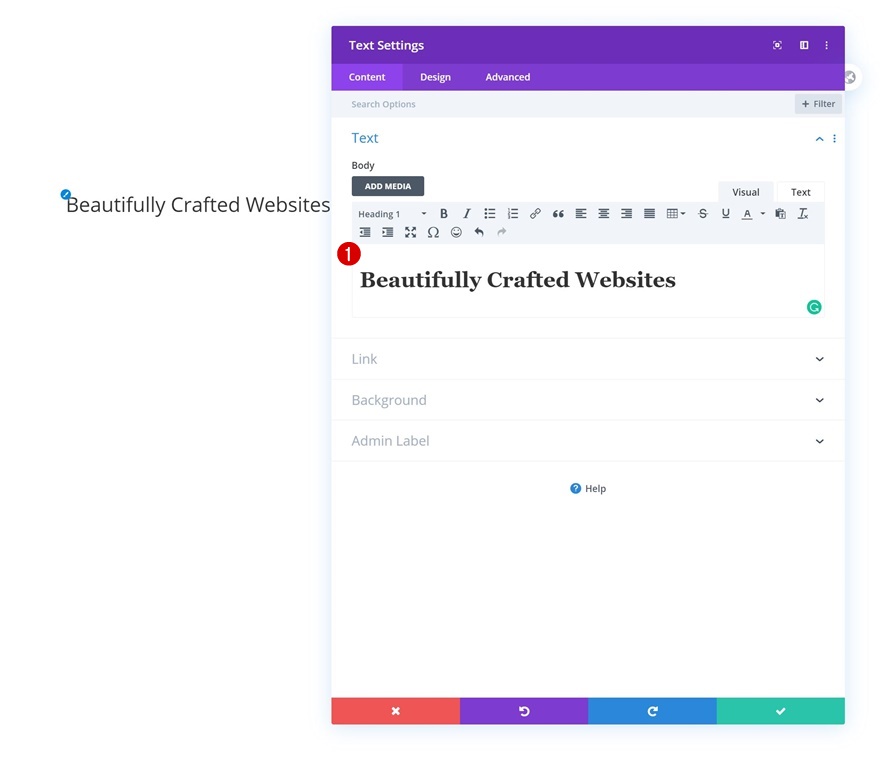This screenshot has height=760, width=880.
Task: Expand the Background section
Action: coord(588,400)
